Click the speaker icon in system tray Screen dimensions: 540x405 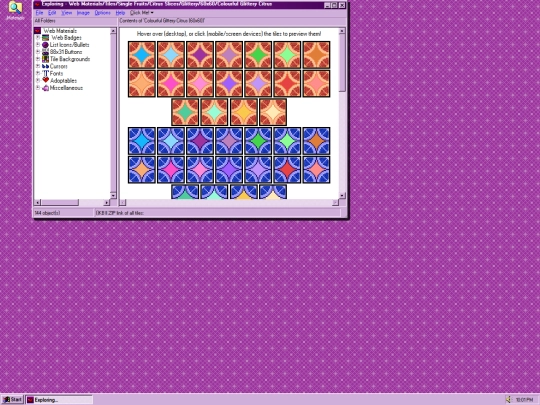(x=509, y=399)
